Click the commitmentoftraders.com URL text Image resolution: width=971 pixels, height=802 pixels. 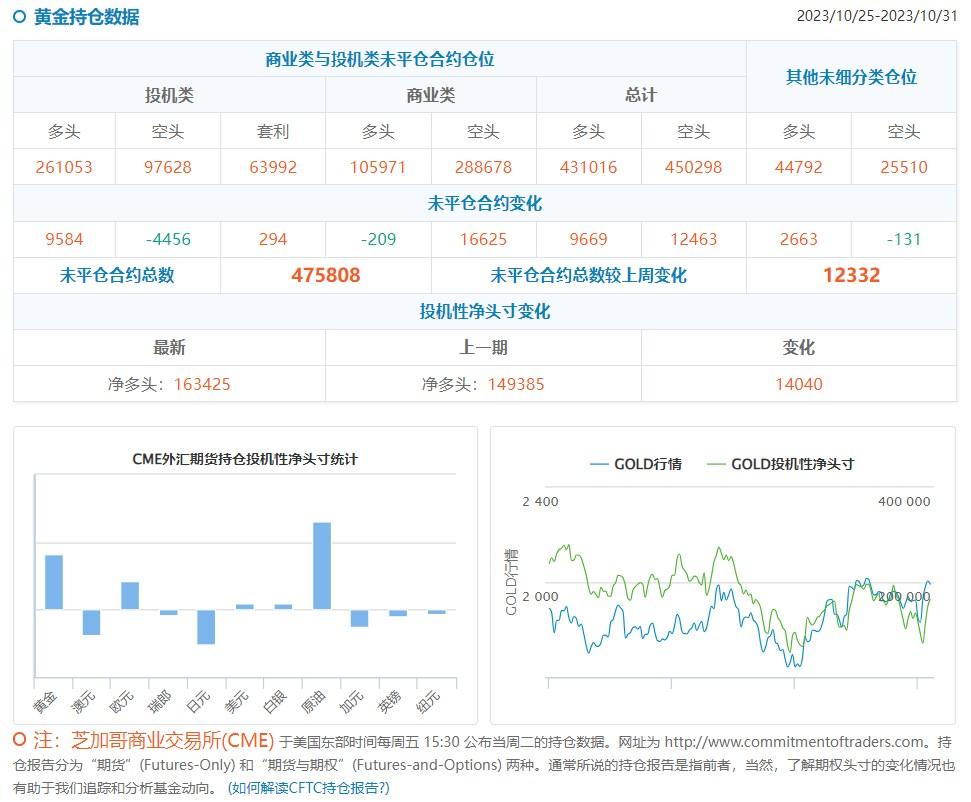point(790,743)
